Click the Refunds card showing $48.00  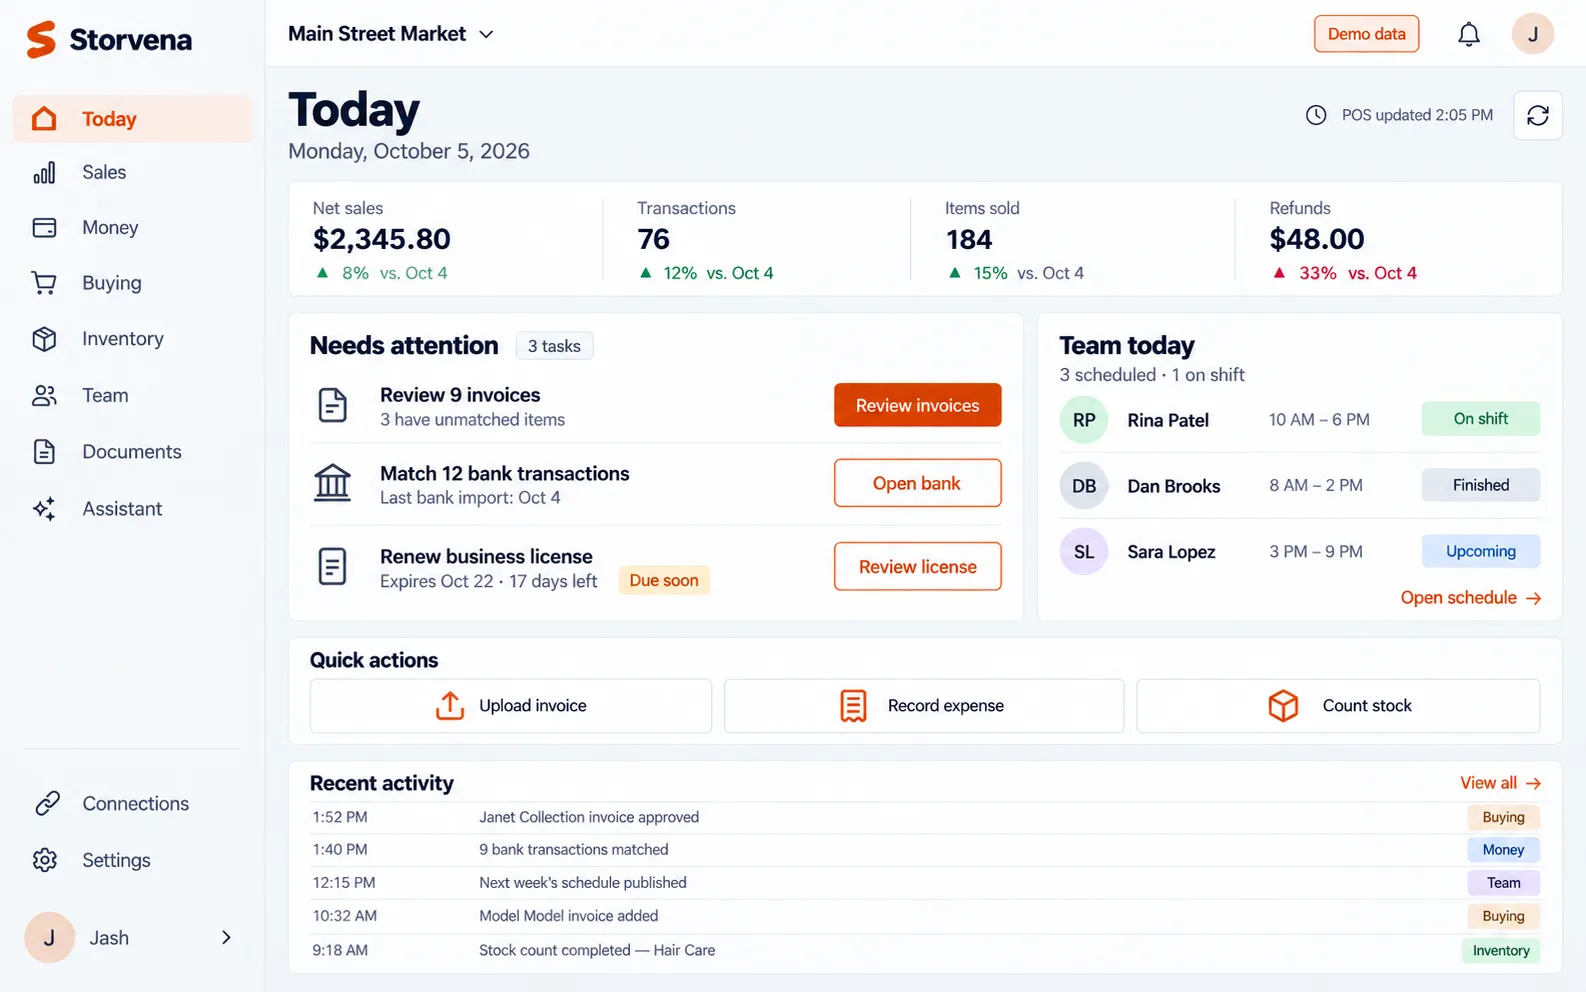click(x=1398, y=239)
